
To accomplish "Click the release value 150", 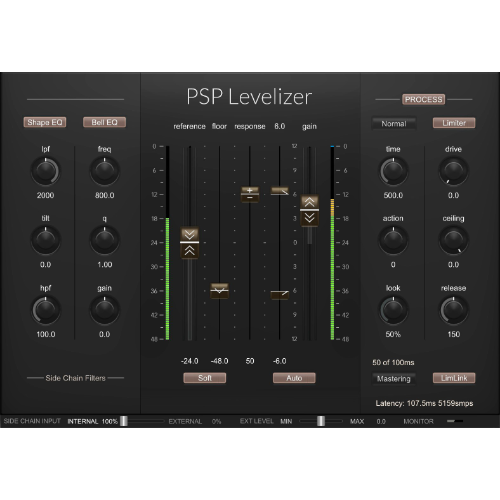I will 453,334.
